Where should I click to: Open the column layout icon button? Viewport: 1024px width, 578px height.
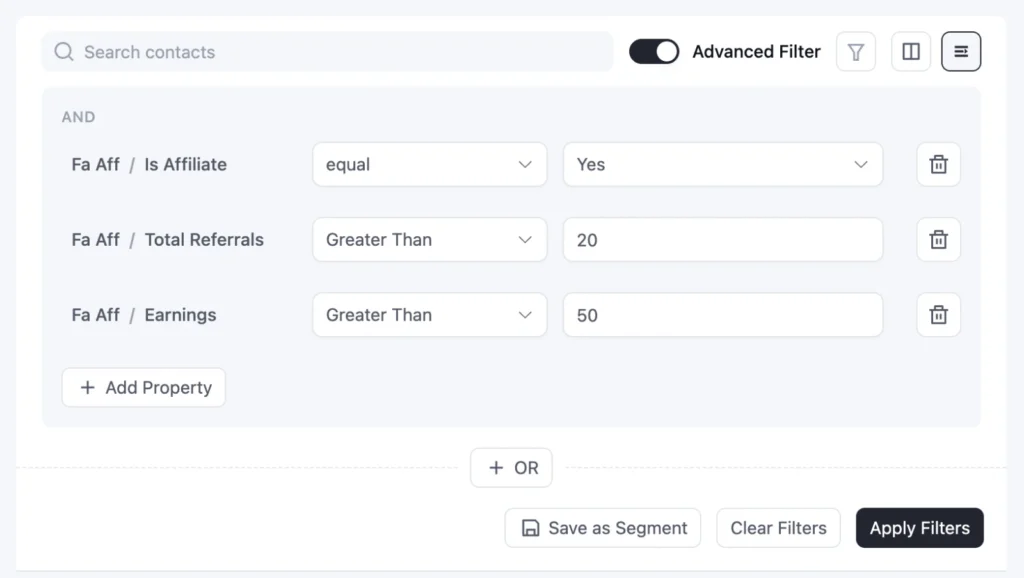tap(911, 52)
